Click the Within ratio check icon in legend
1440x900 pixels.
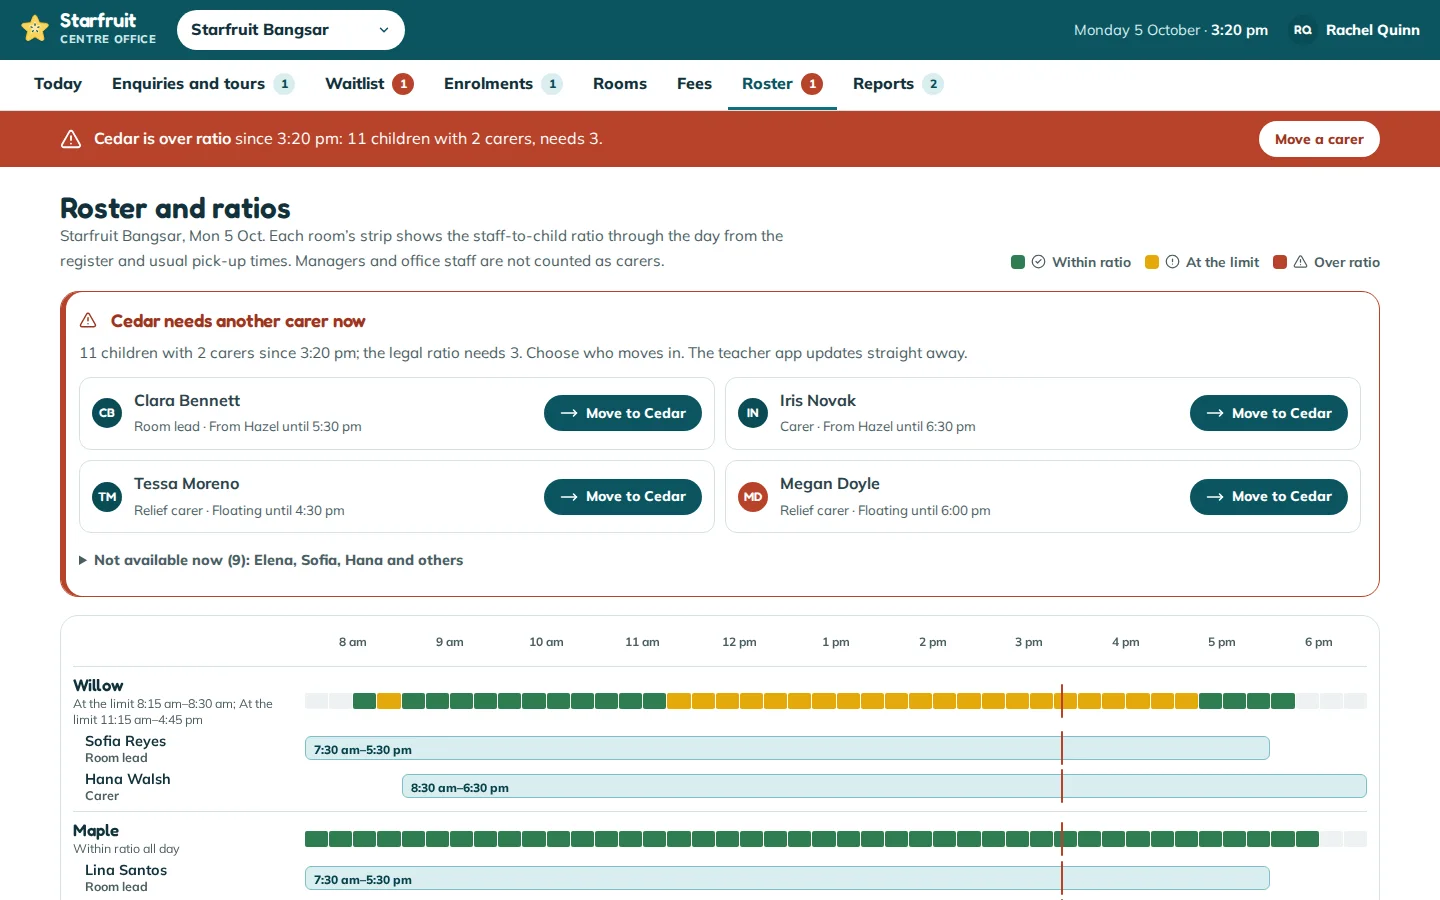click(x=1039, y=262)
